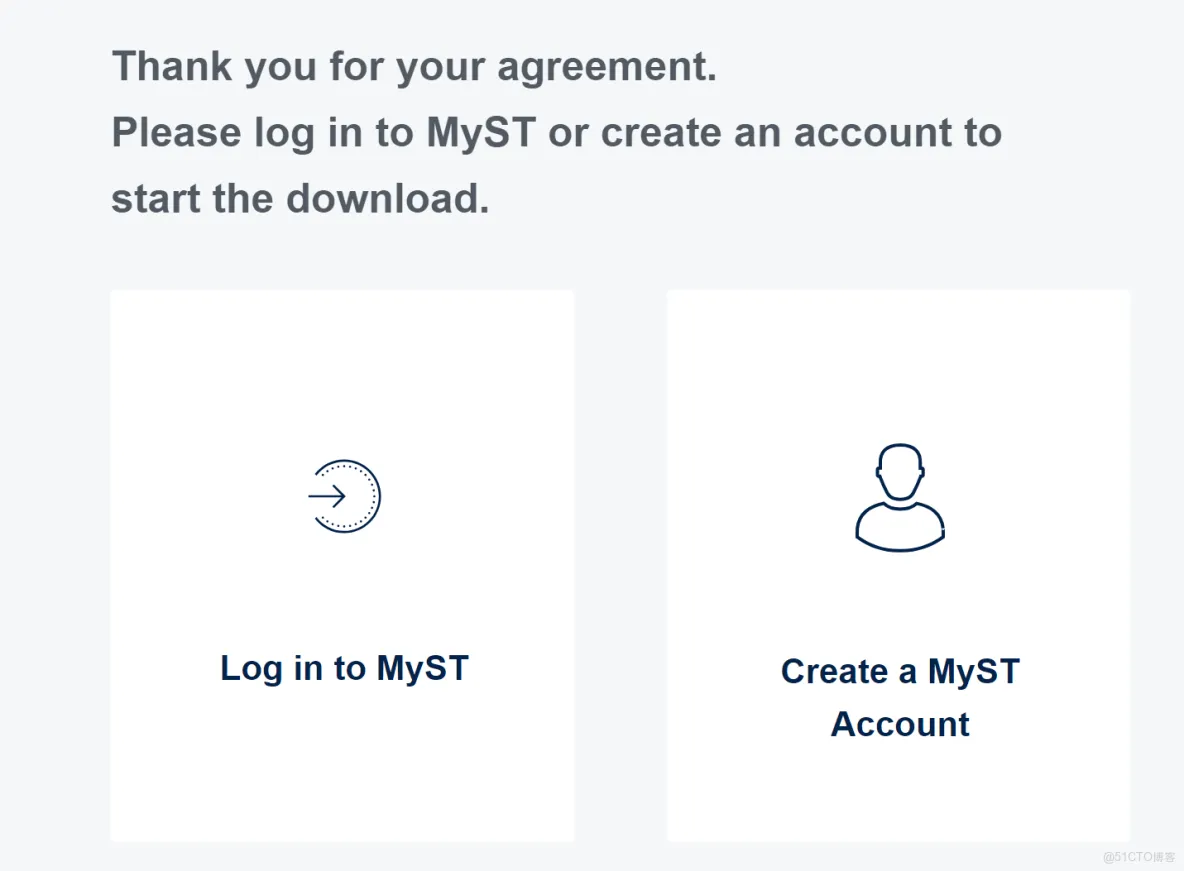
Task: Click the dotted circle of the login icon
Action: coord(349,496)
